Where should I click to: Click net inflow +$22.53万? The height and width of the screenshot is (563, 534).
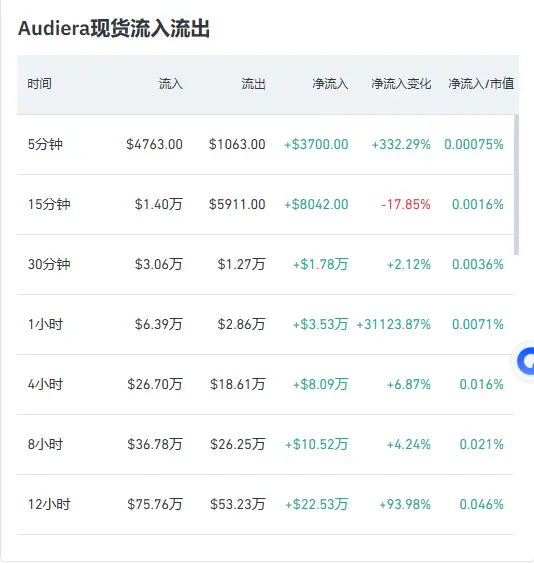[x=317, y=504]
